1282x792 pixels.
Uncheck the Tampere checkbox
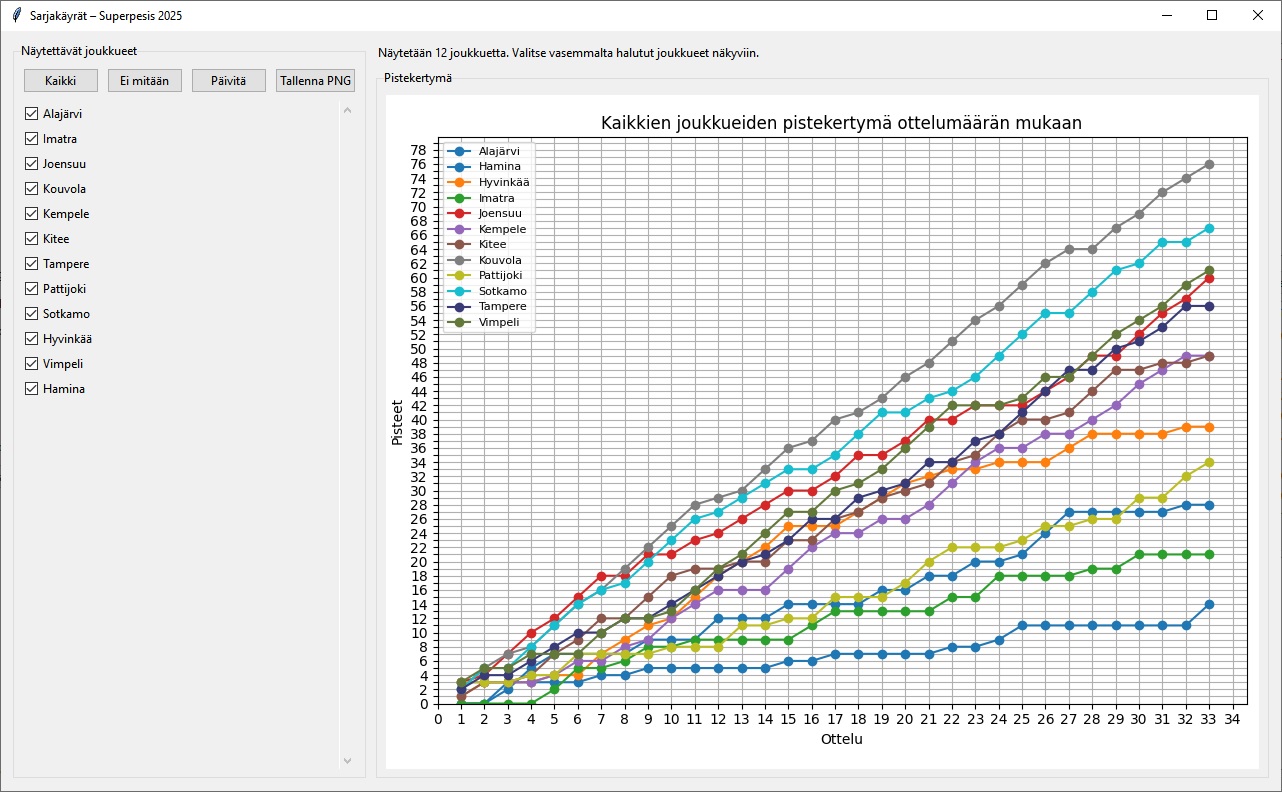tap(31, 264)
